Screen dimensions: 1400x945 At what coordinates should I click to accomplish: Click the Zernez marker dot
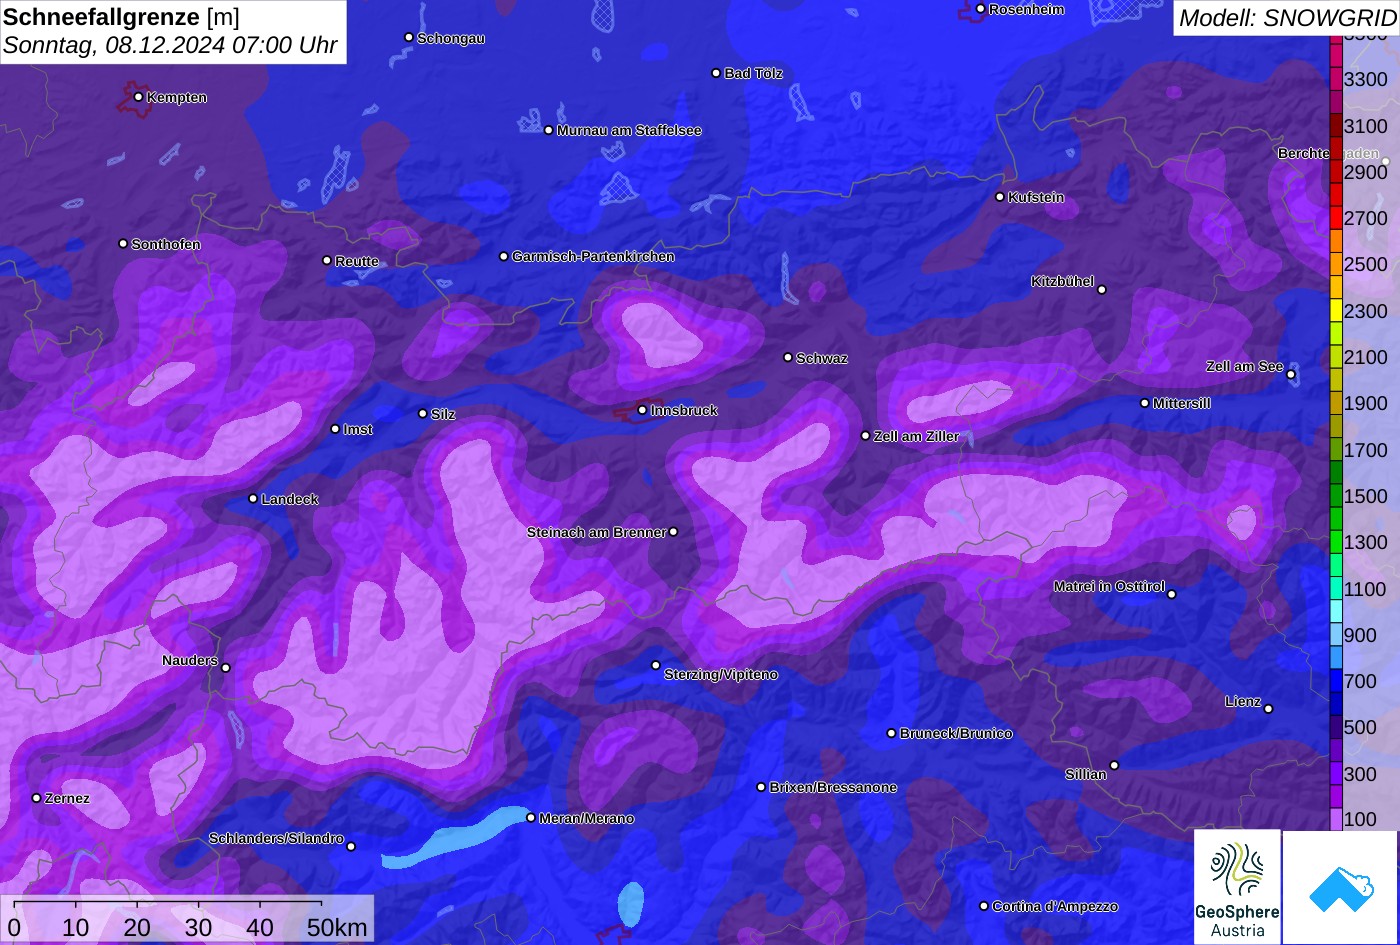click(36, 798)
